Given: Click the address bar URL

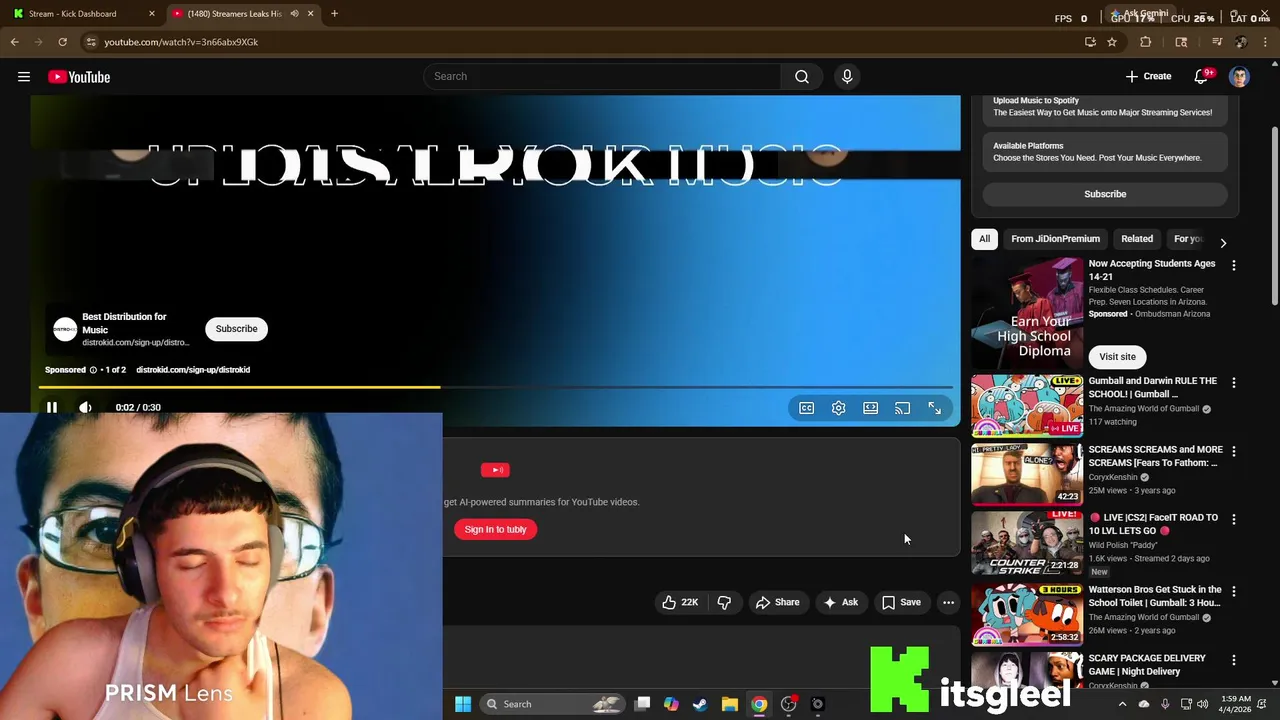Looking at the screenshot, I should click(x=181, y=42).
